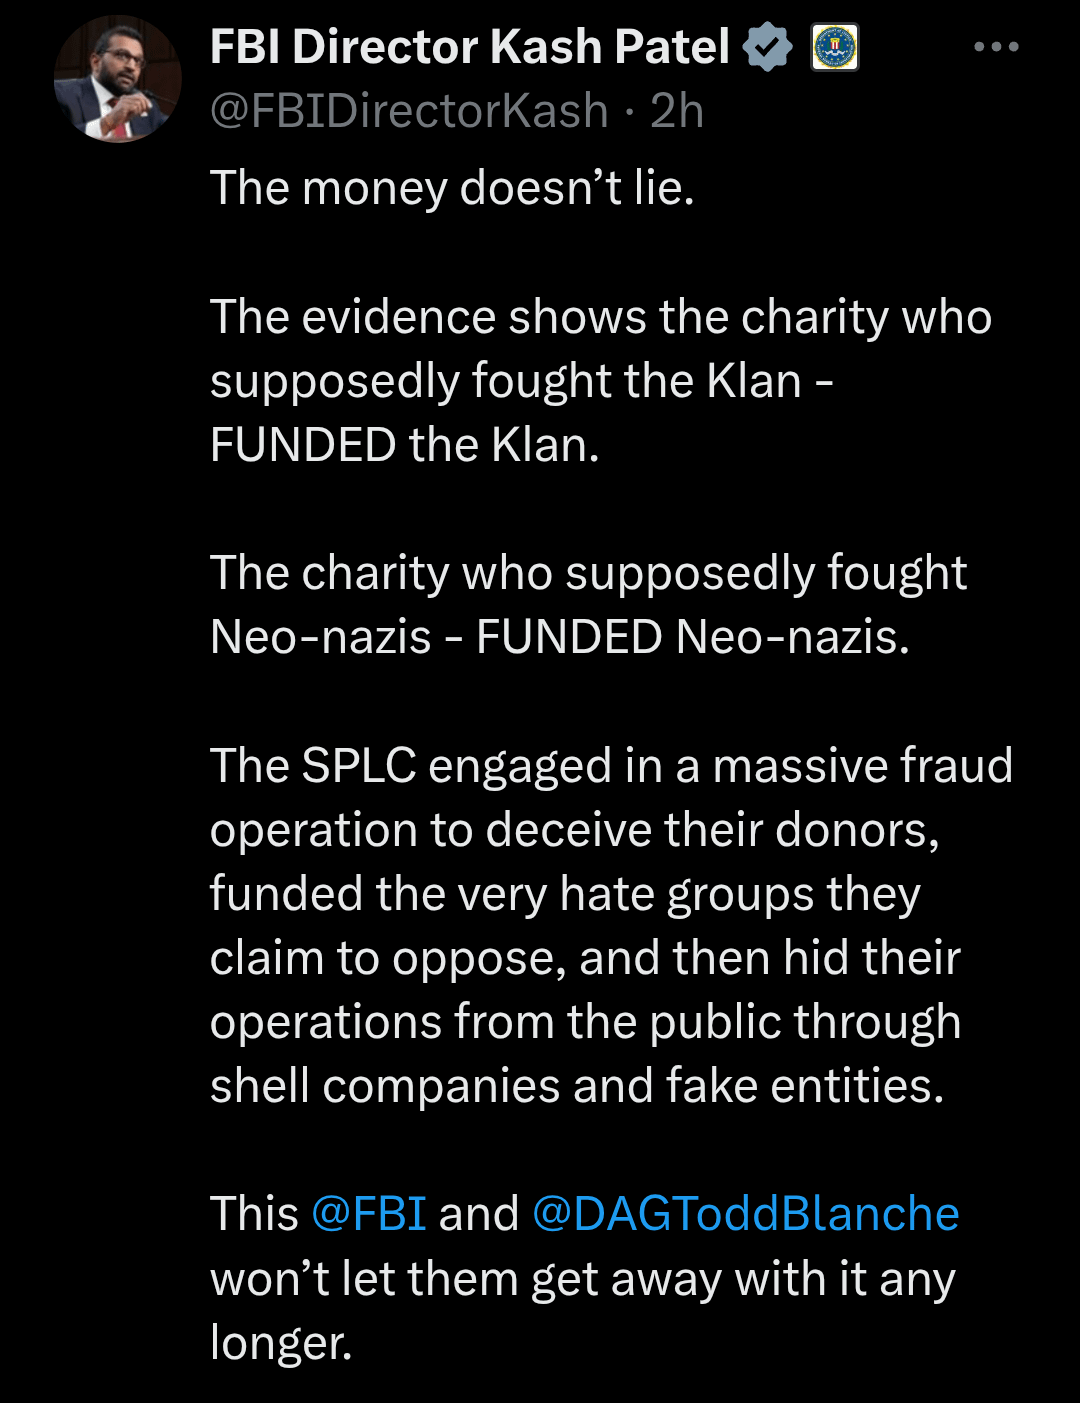The height and width of the screenshot is (1403, 1080).
Task: Click the text "FUNDED the Klan."
Action: [x=405, y=445]
